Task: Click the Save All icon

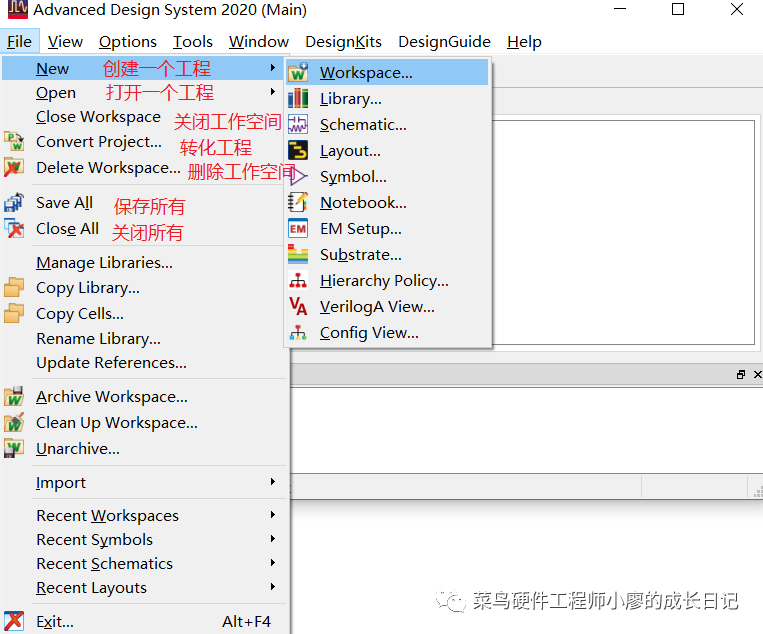Action: click(x=14, y=202)
